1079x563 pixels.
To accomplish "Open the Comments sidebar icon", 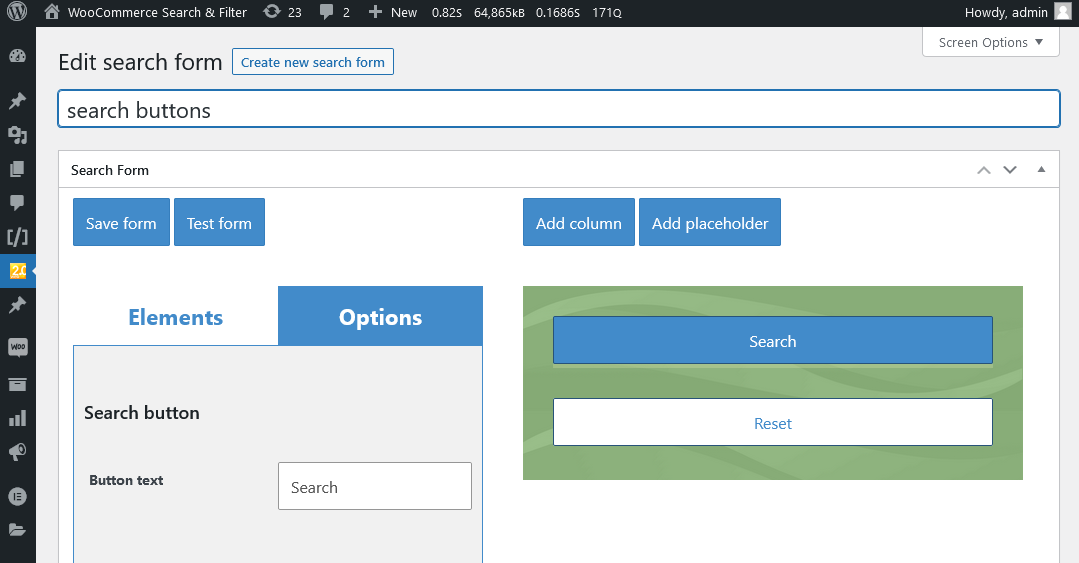I will pos(17,202).
